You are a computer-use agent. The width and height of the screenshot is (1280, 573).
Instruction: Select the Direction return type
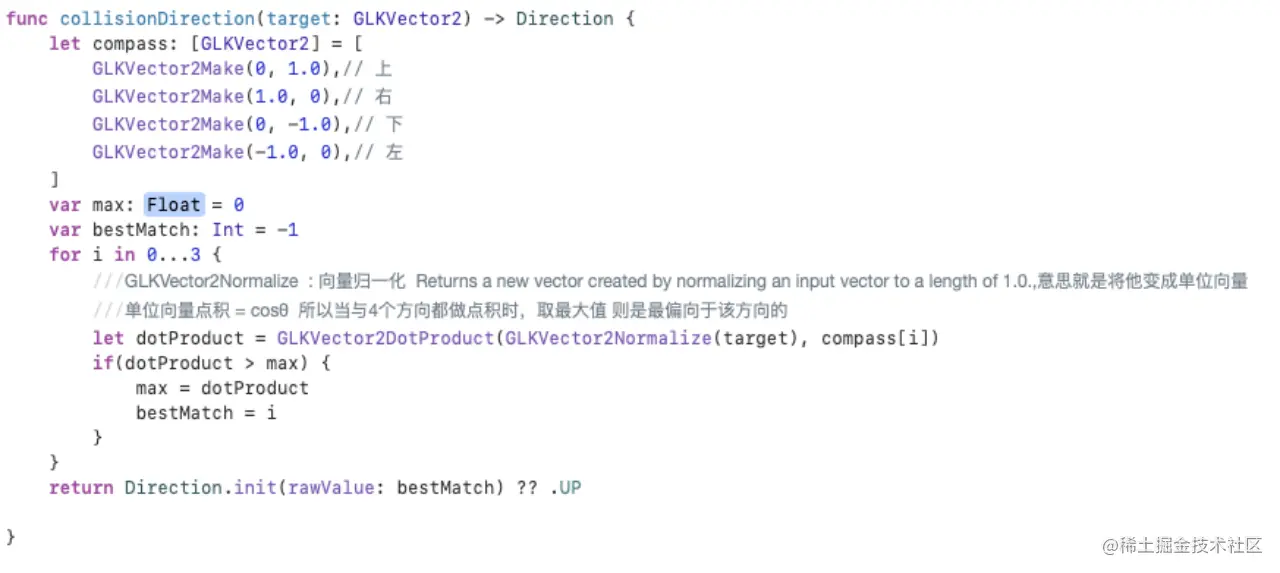click(x=564, y=19)
